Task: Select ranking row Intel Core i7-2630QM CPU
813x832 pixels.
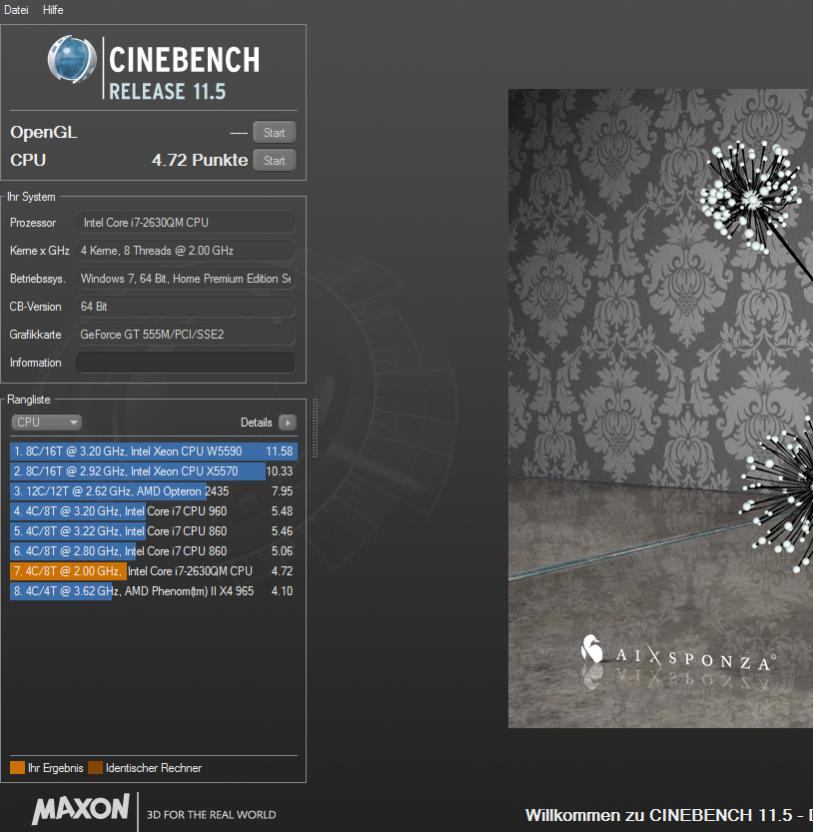Action: tap(153, 571)
